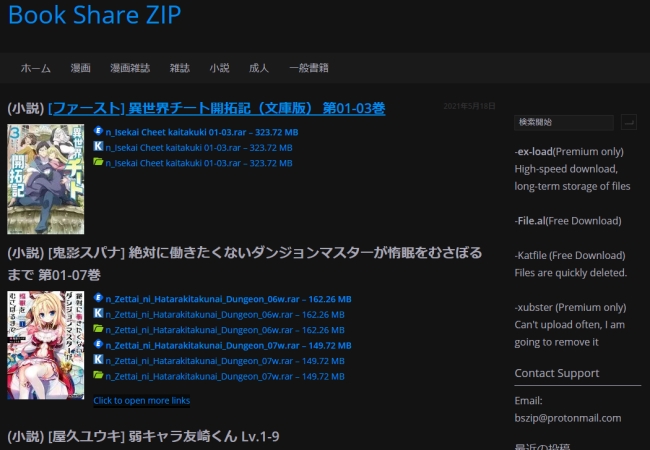Image resolution: width=650 pixels, height=450 pixels.
Task: Click the bszip@protonmail.com email address
Action: [568, 418]
